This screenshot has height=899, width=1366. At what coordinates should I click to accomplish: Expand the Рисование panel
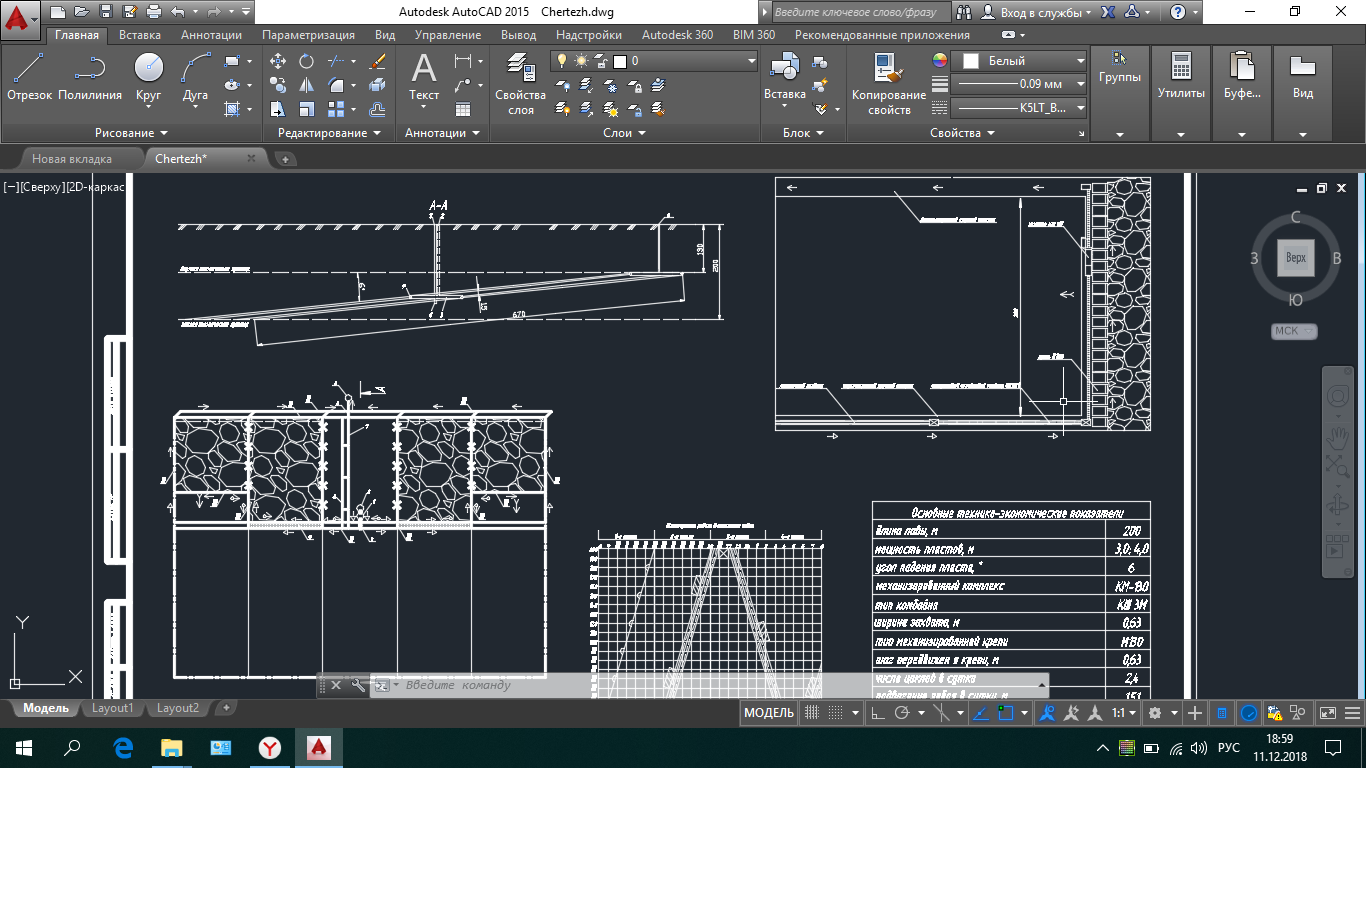[131, 133]
